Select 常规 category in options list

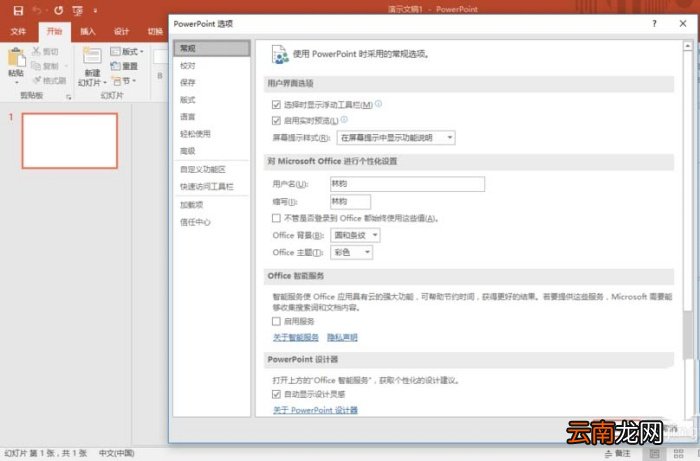pos(212,48)
